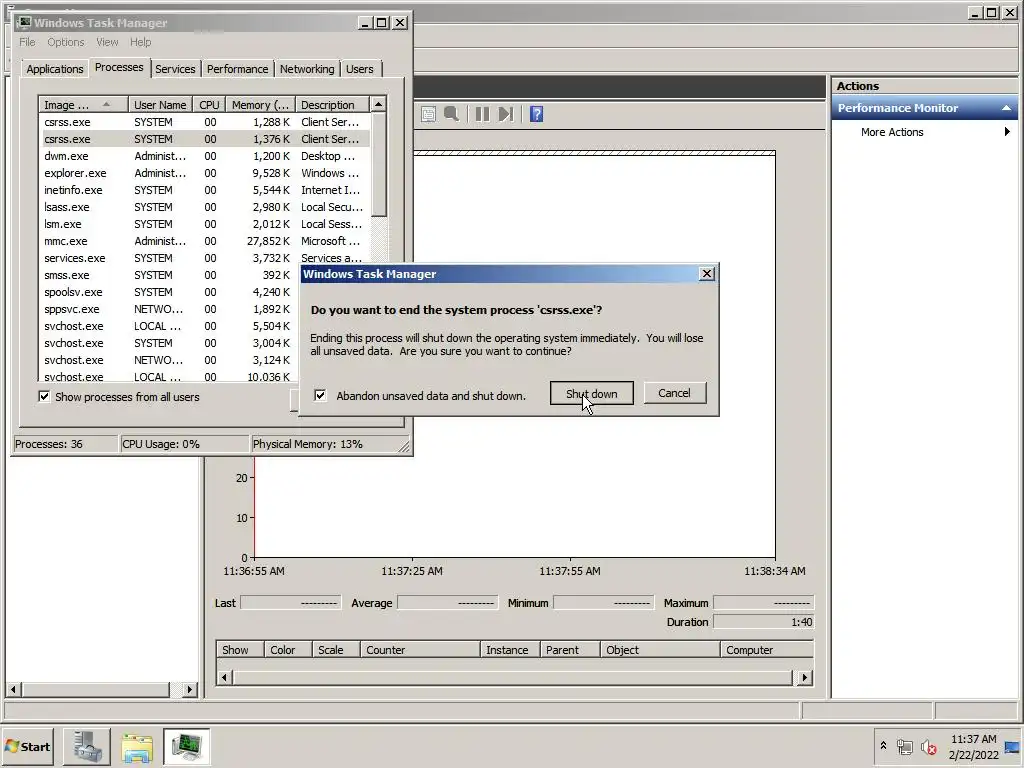
Task: Click the Duration field showing 1:40
Action: click(763, 622)
